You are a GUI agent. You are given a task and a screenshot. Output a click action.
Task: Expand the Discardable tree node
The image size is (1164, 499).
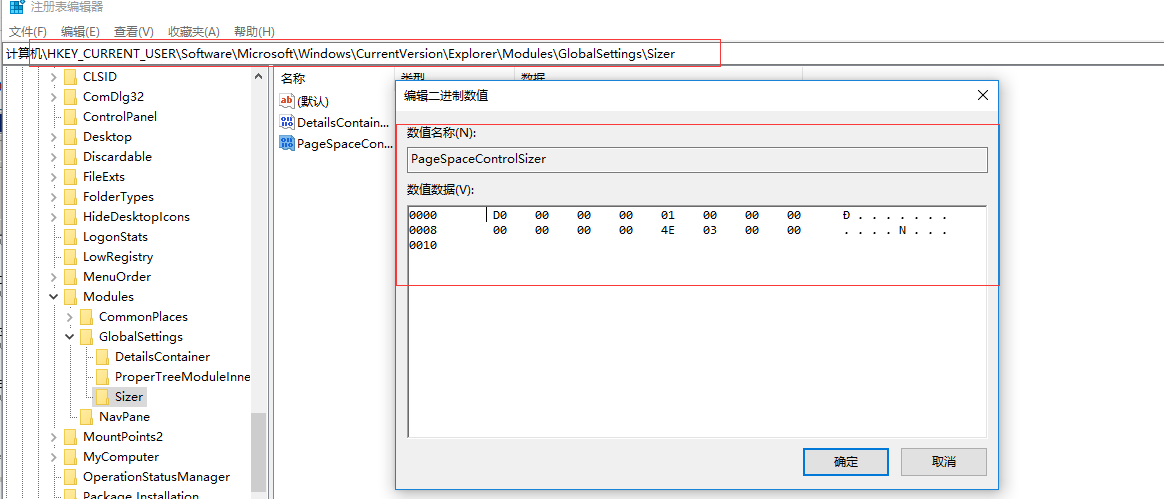coord(53,157)
